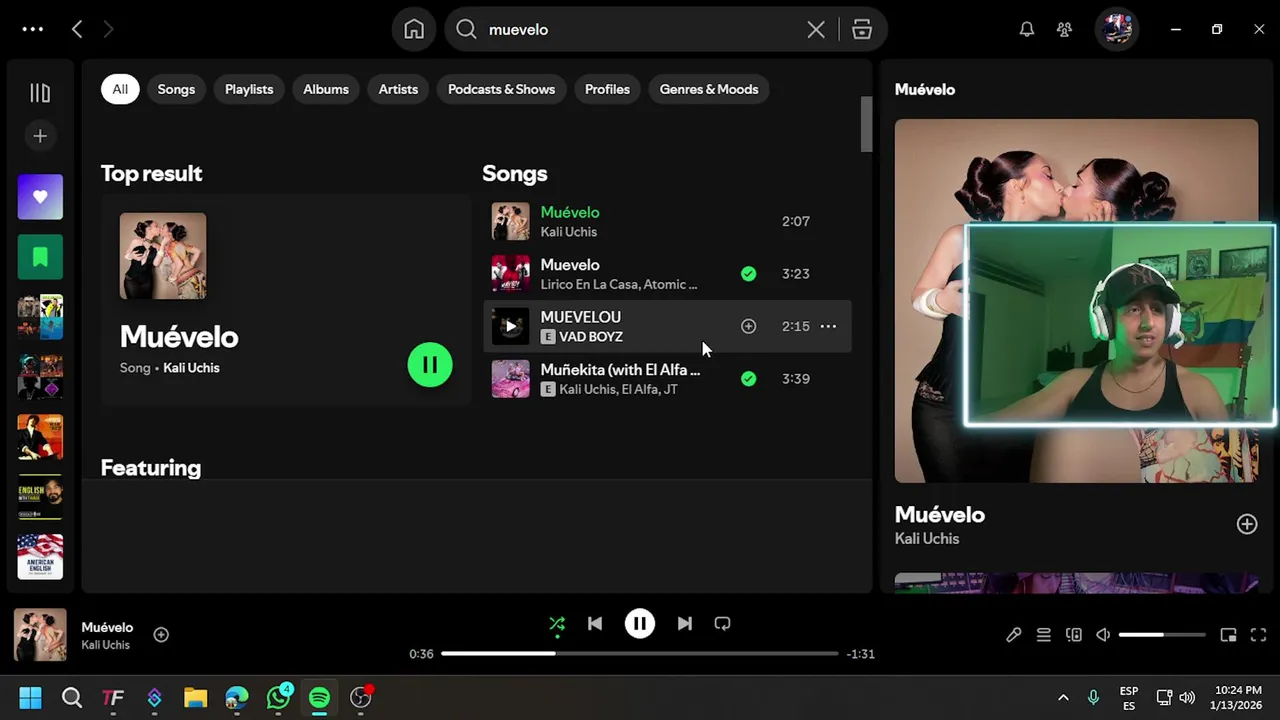
Task: Play MUEVELOU track by VAD BOYZ
Action: 510,326
